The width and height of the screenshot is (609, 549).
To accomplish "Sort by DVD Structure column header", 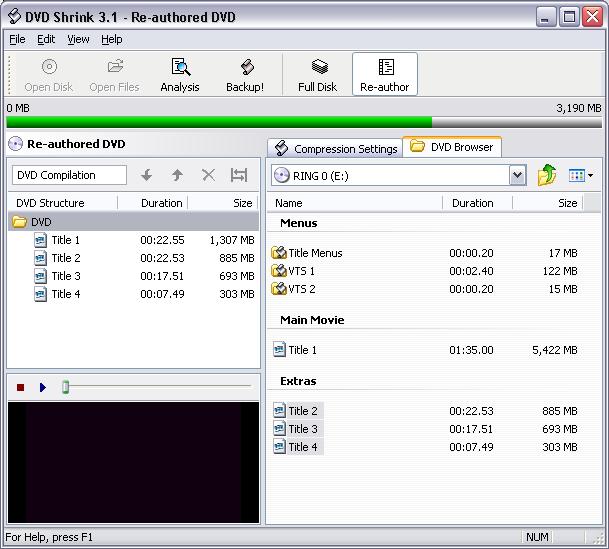I will click(63, 203).
